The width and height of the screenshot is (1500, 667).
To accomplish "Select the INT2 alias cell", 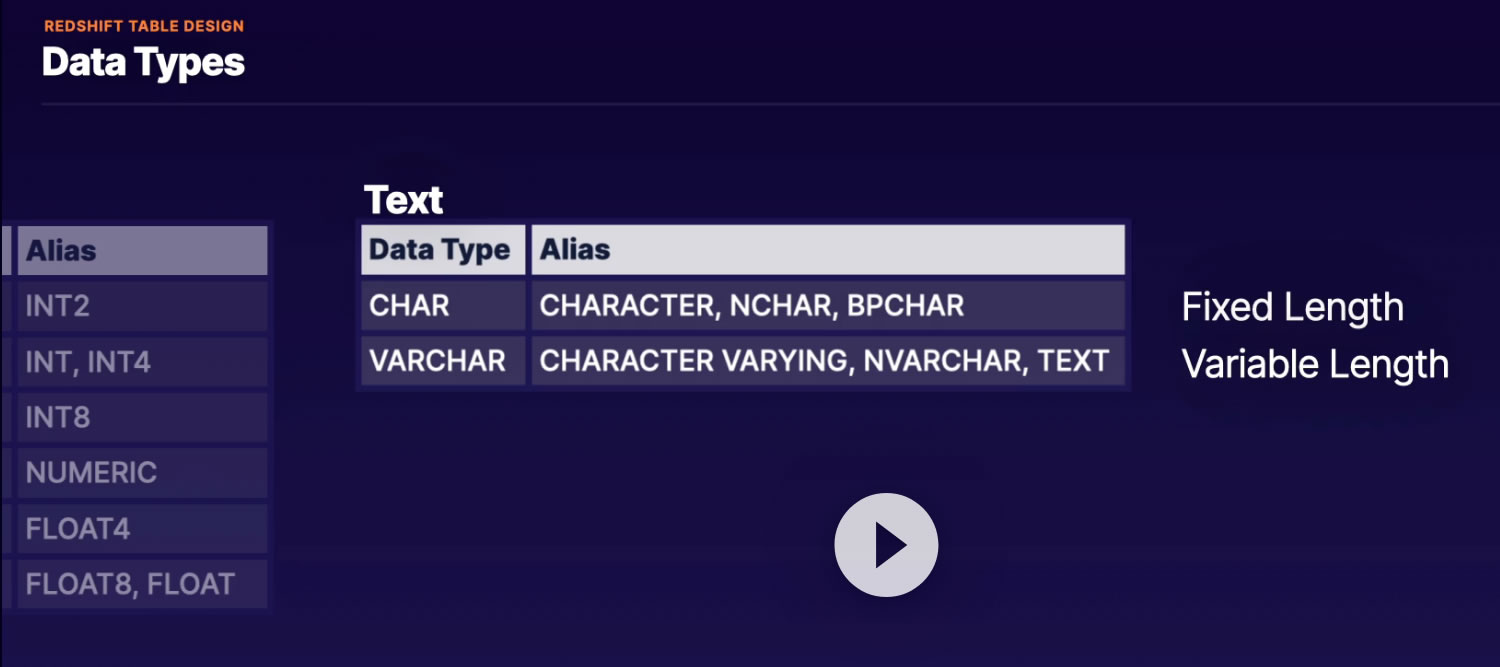I will [142, 306].
